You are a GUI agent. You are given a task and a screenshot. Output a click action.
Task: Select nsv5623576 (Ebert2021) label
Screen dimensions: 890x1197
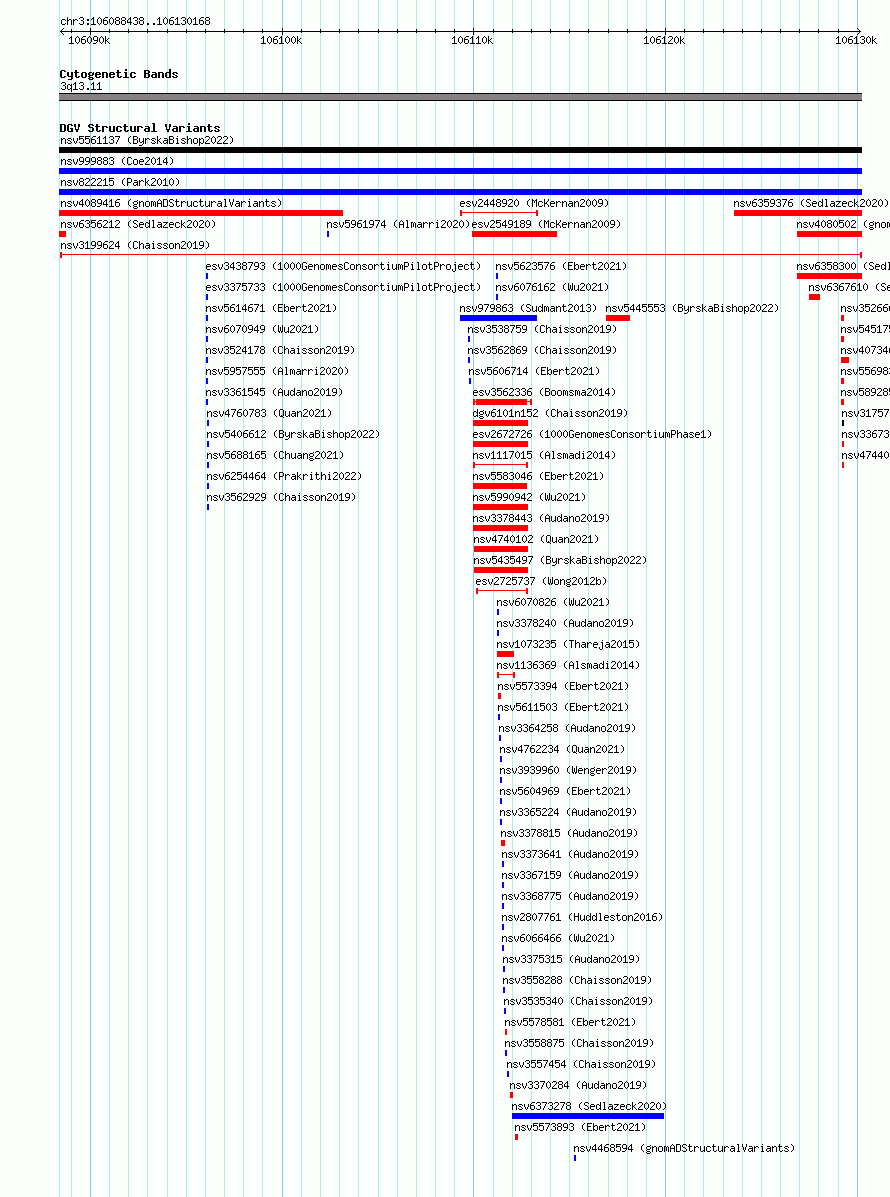pos(561,266)
